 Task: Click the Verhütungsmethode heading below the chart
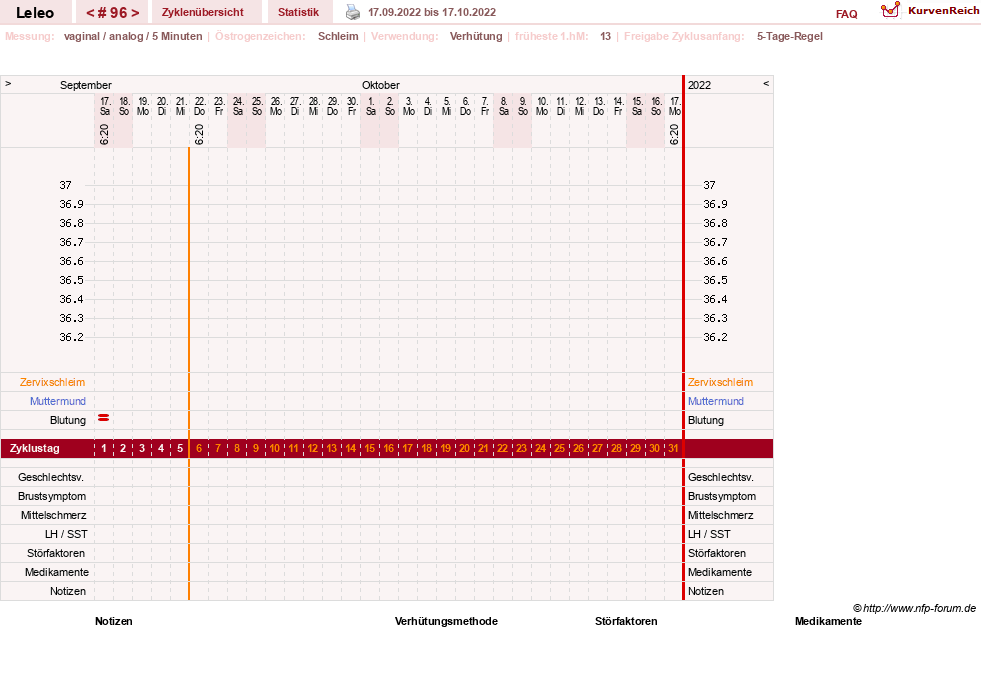click(446, 621)
